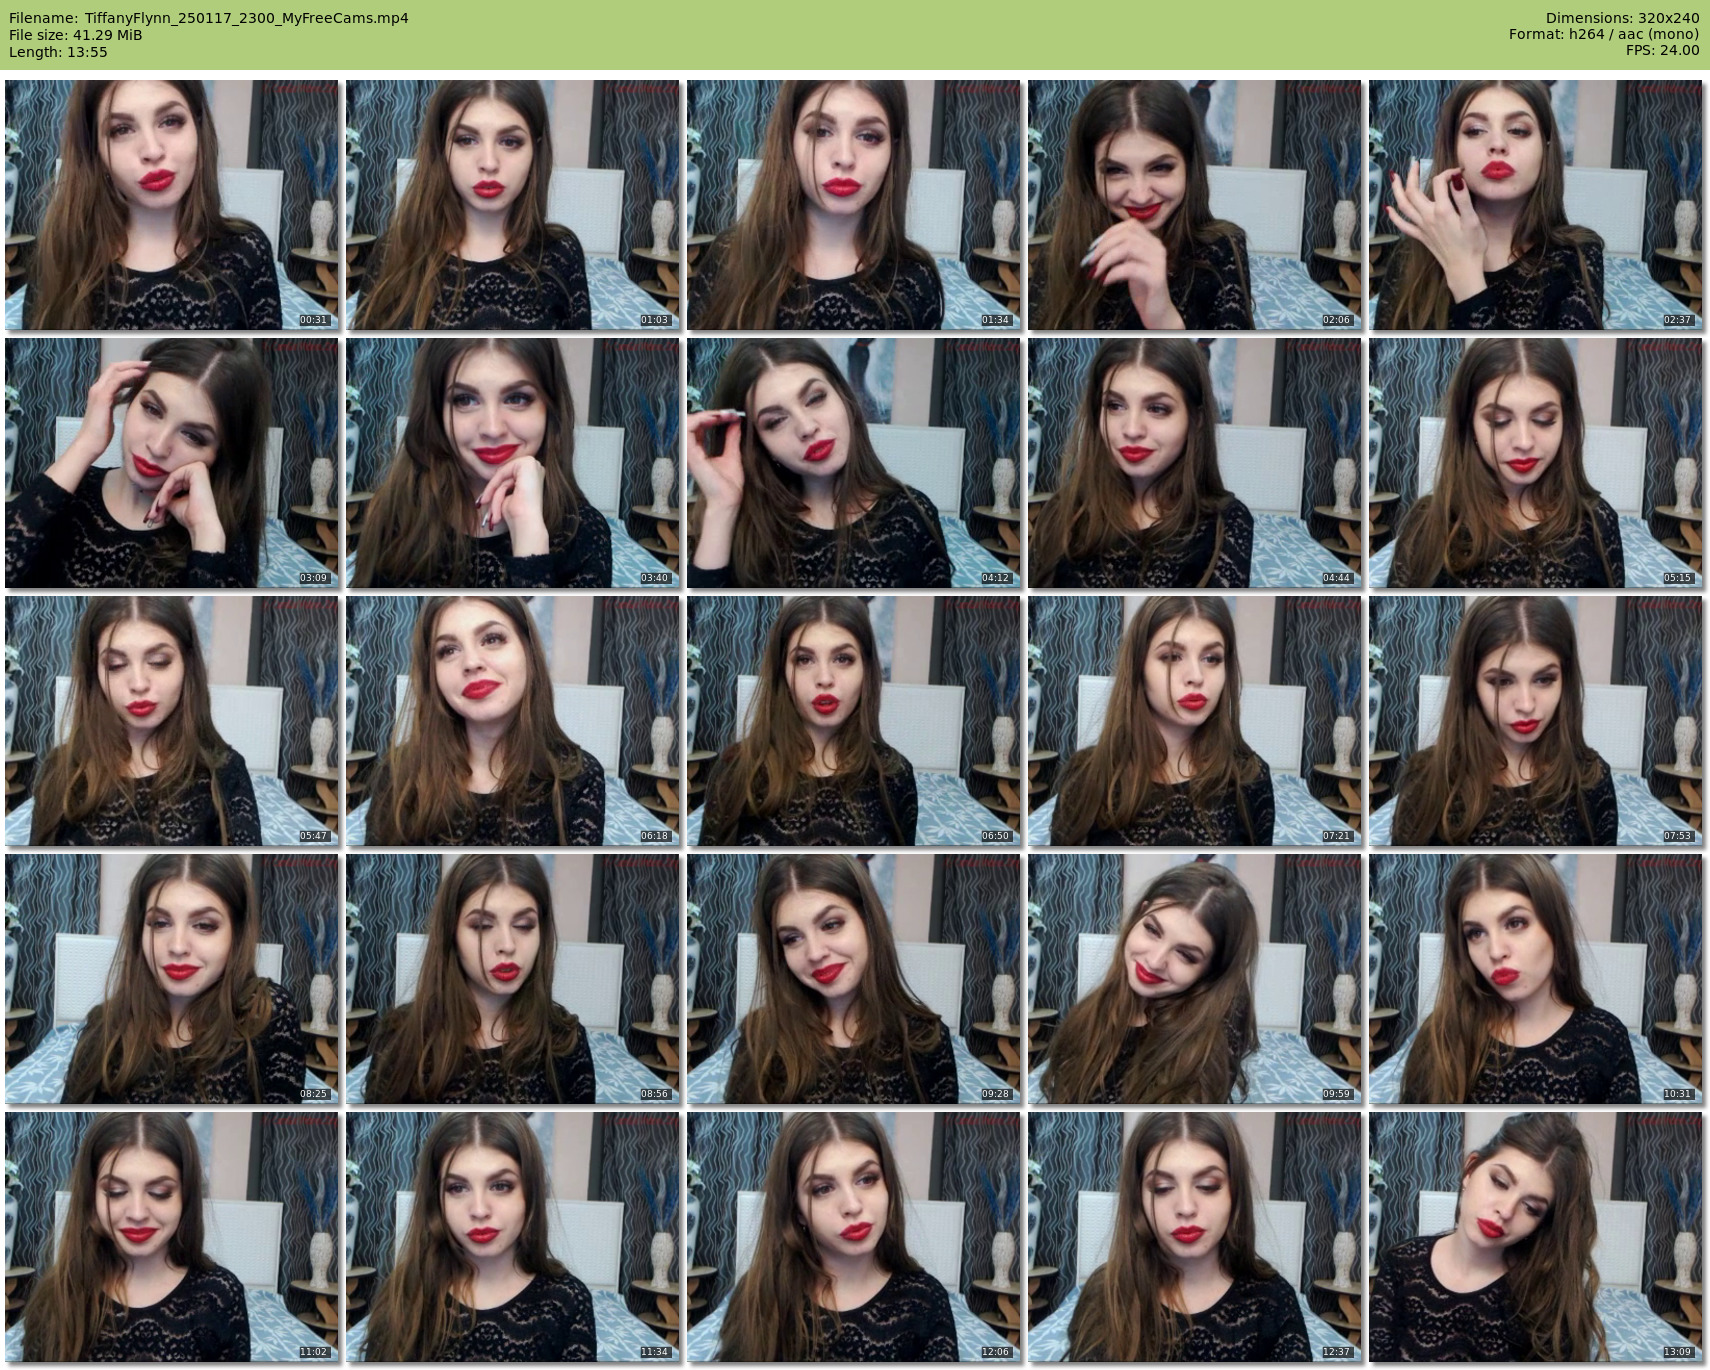Open the frame timestamped 08:25
Viewport: 1710px width, 1370px height.
171,979
